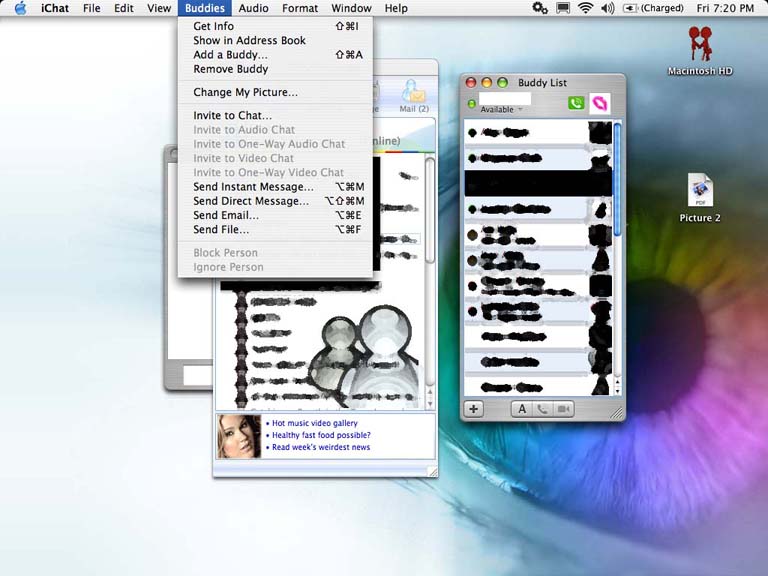Image resolution: width=768 pixels, height=576 pixels.
Task: Click the woman's photo thumbnail
Action: (x=239, y=436)
